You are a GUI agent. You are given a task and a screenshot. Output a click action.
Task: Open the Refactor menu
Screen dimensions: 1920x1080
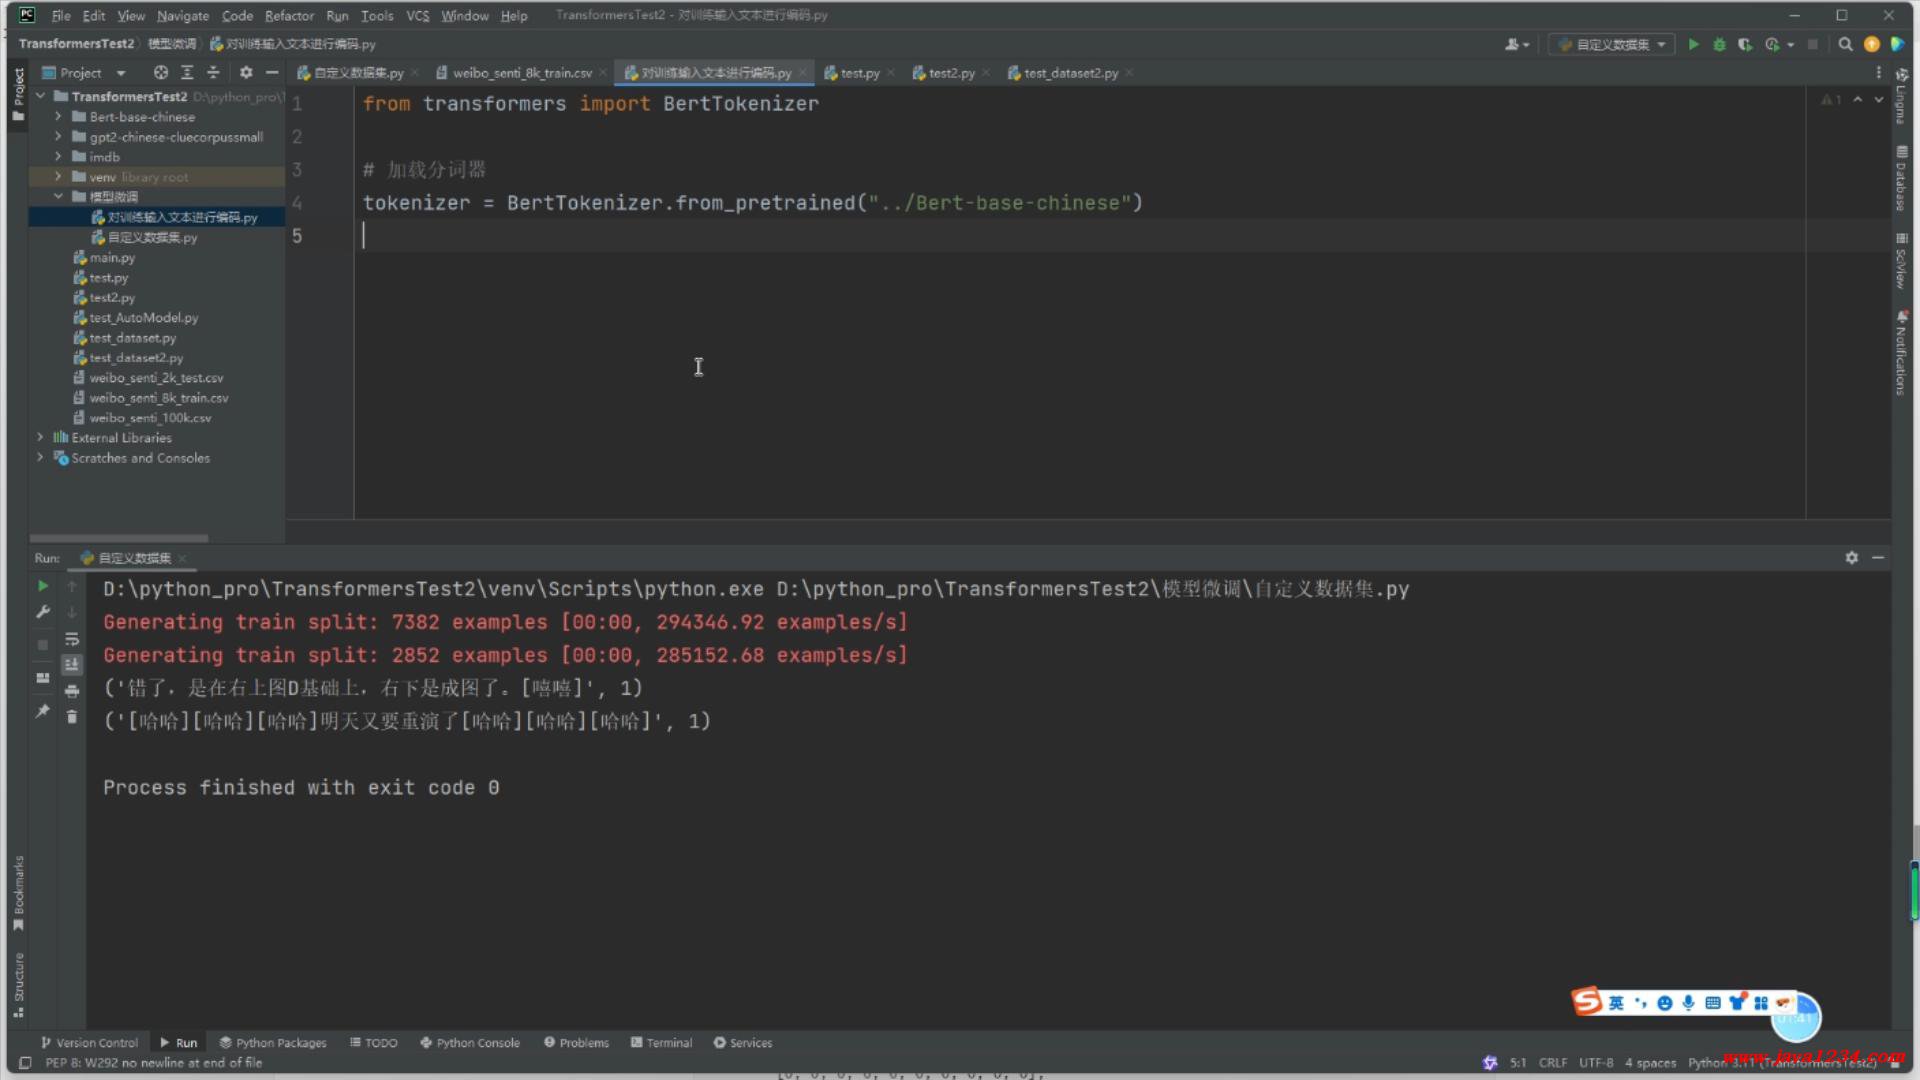[289, 15]
